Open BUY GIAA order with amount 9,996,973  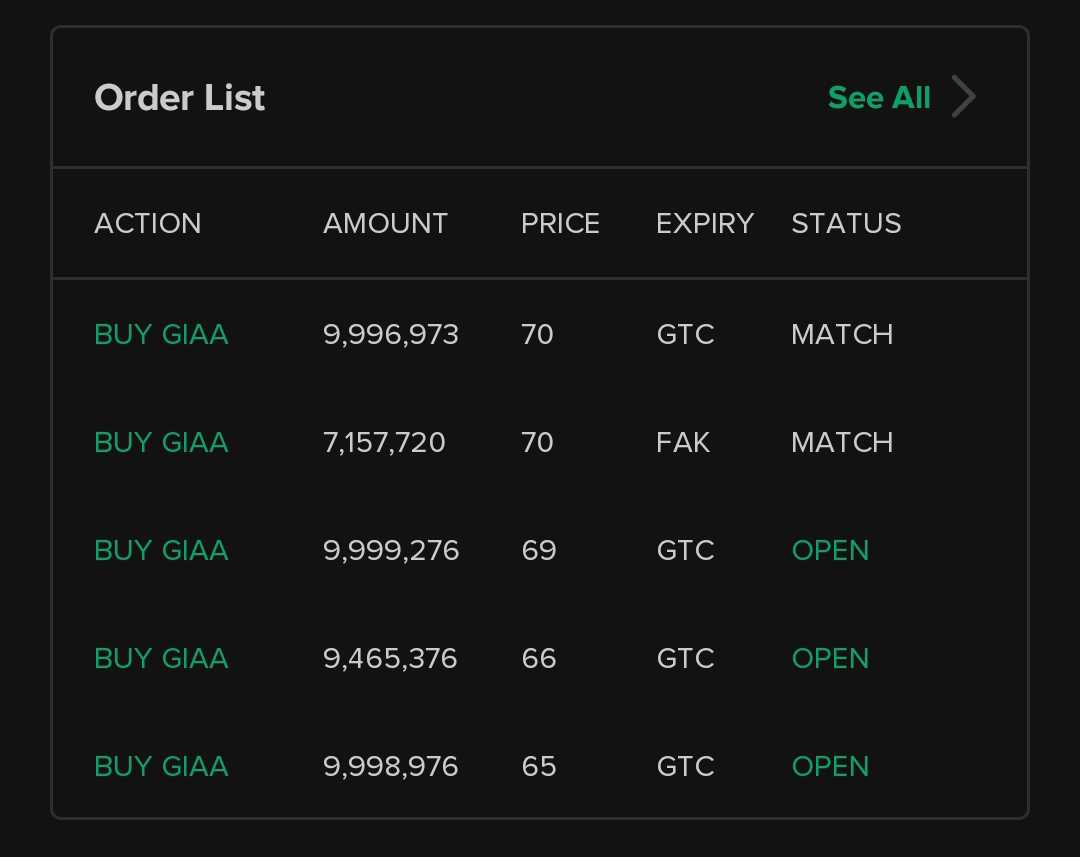tap(540, 334)
